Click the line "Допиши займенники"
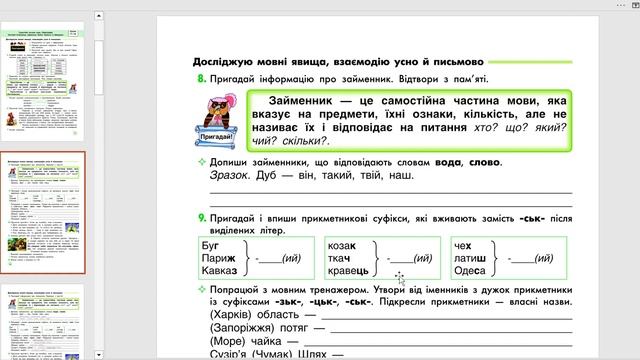This screenshot has width=640, height=360. (356, 162)
